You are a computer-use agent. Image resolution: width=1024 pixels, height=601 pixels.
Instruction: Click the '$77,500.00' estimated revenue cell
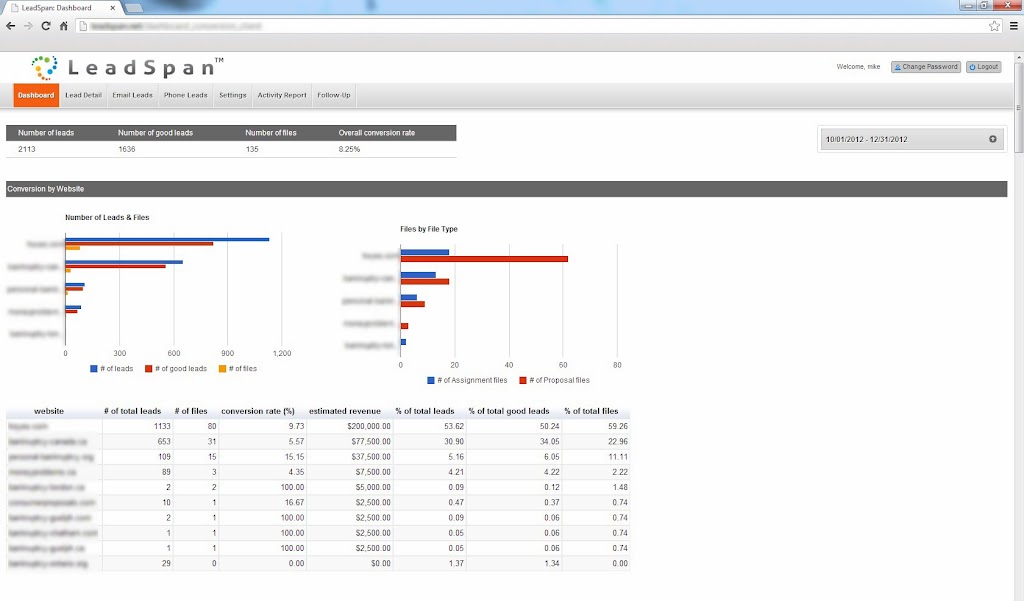point(349,442)
